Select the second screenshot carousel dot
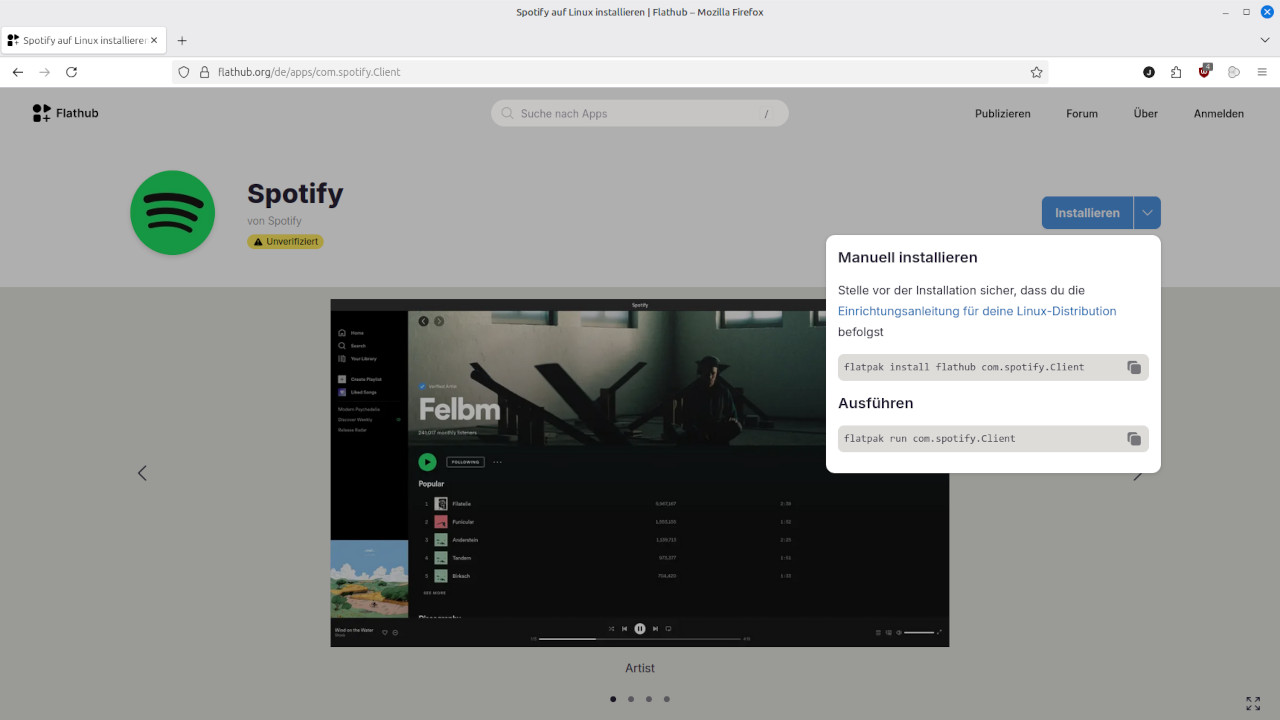This screenshot has width=1280, height=720. 631,699
